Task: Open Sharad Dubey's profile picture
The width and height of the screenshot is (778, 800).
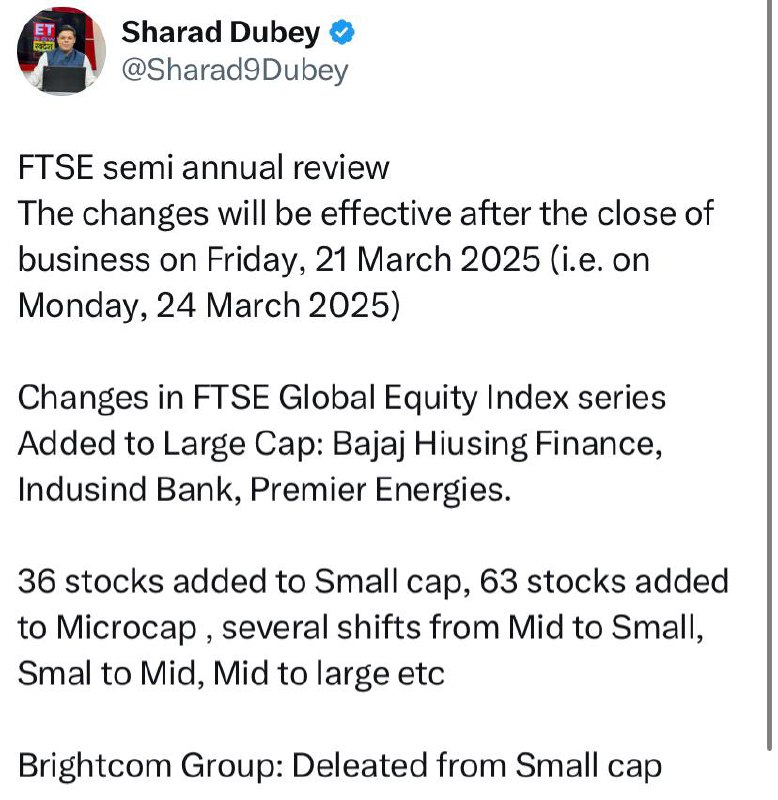Action: (61, 51)
